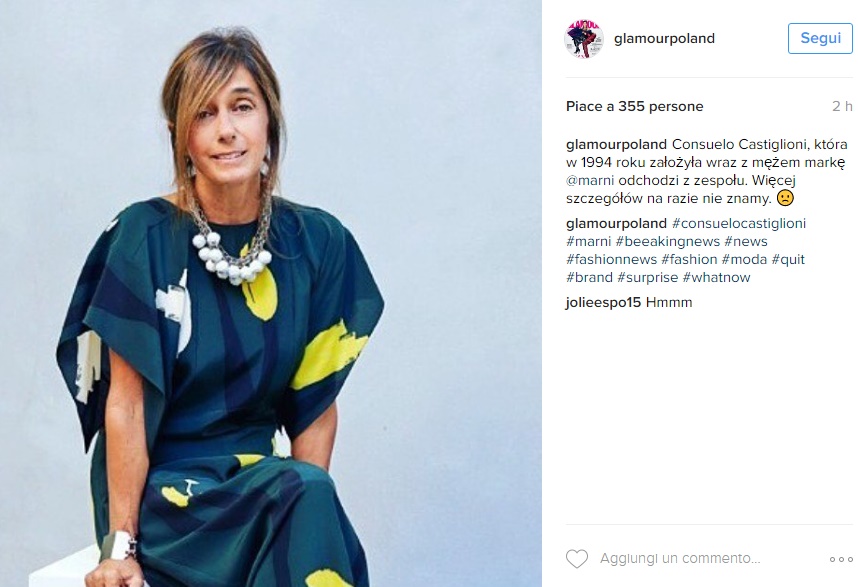Click the comment input field
The width and height of the screenshot is (858, 587).
click(680, 559)
